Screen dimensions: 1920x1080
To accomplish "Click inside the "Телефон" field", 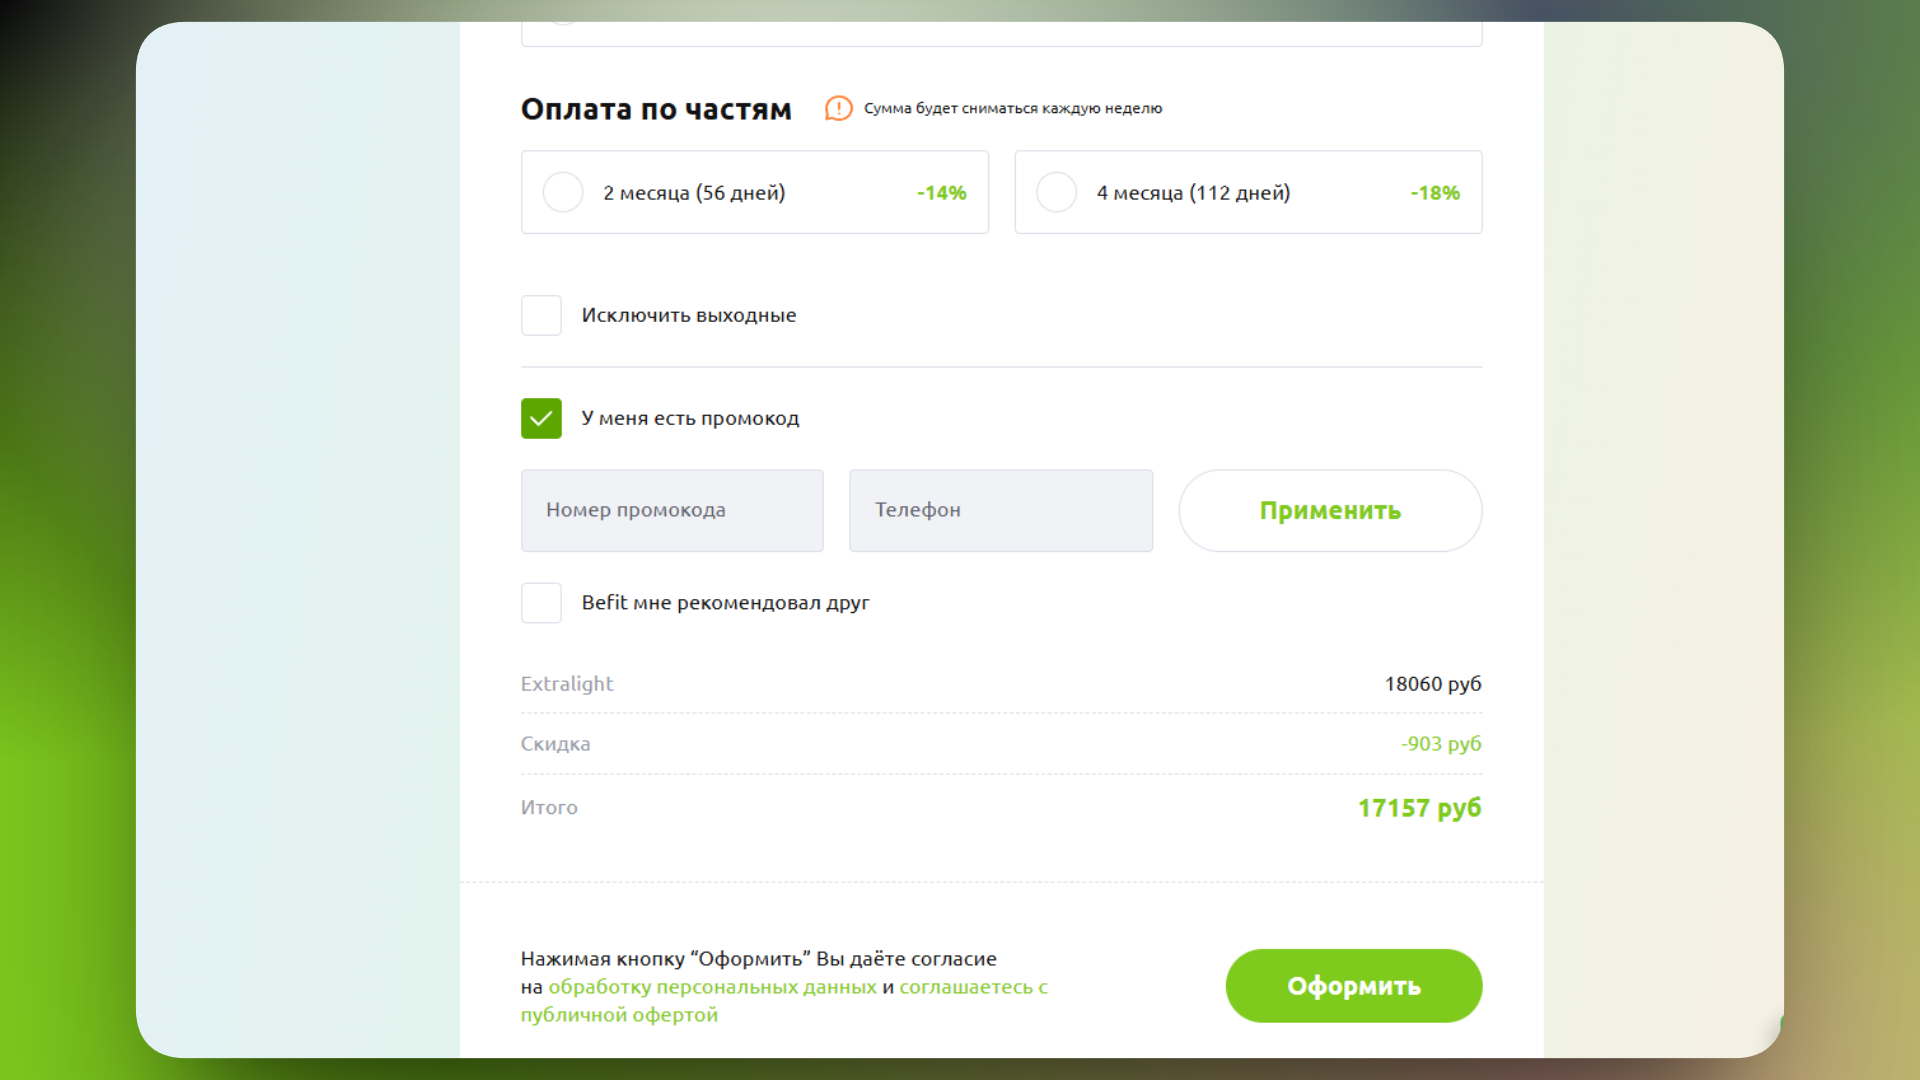I will (1000, 510).
